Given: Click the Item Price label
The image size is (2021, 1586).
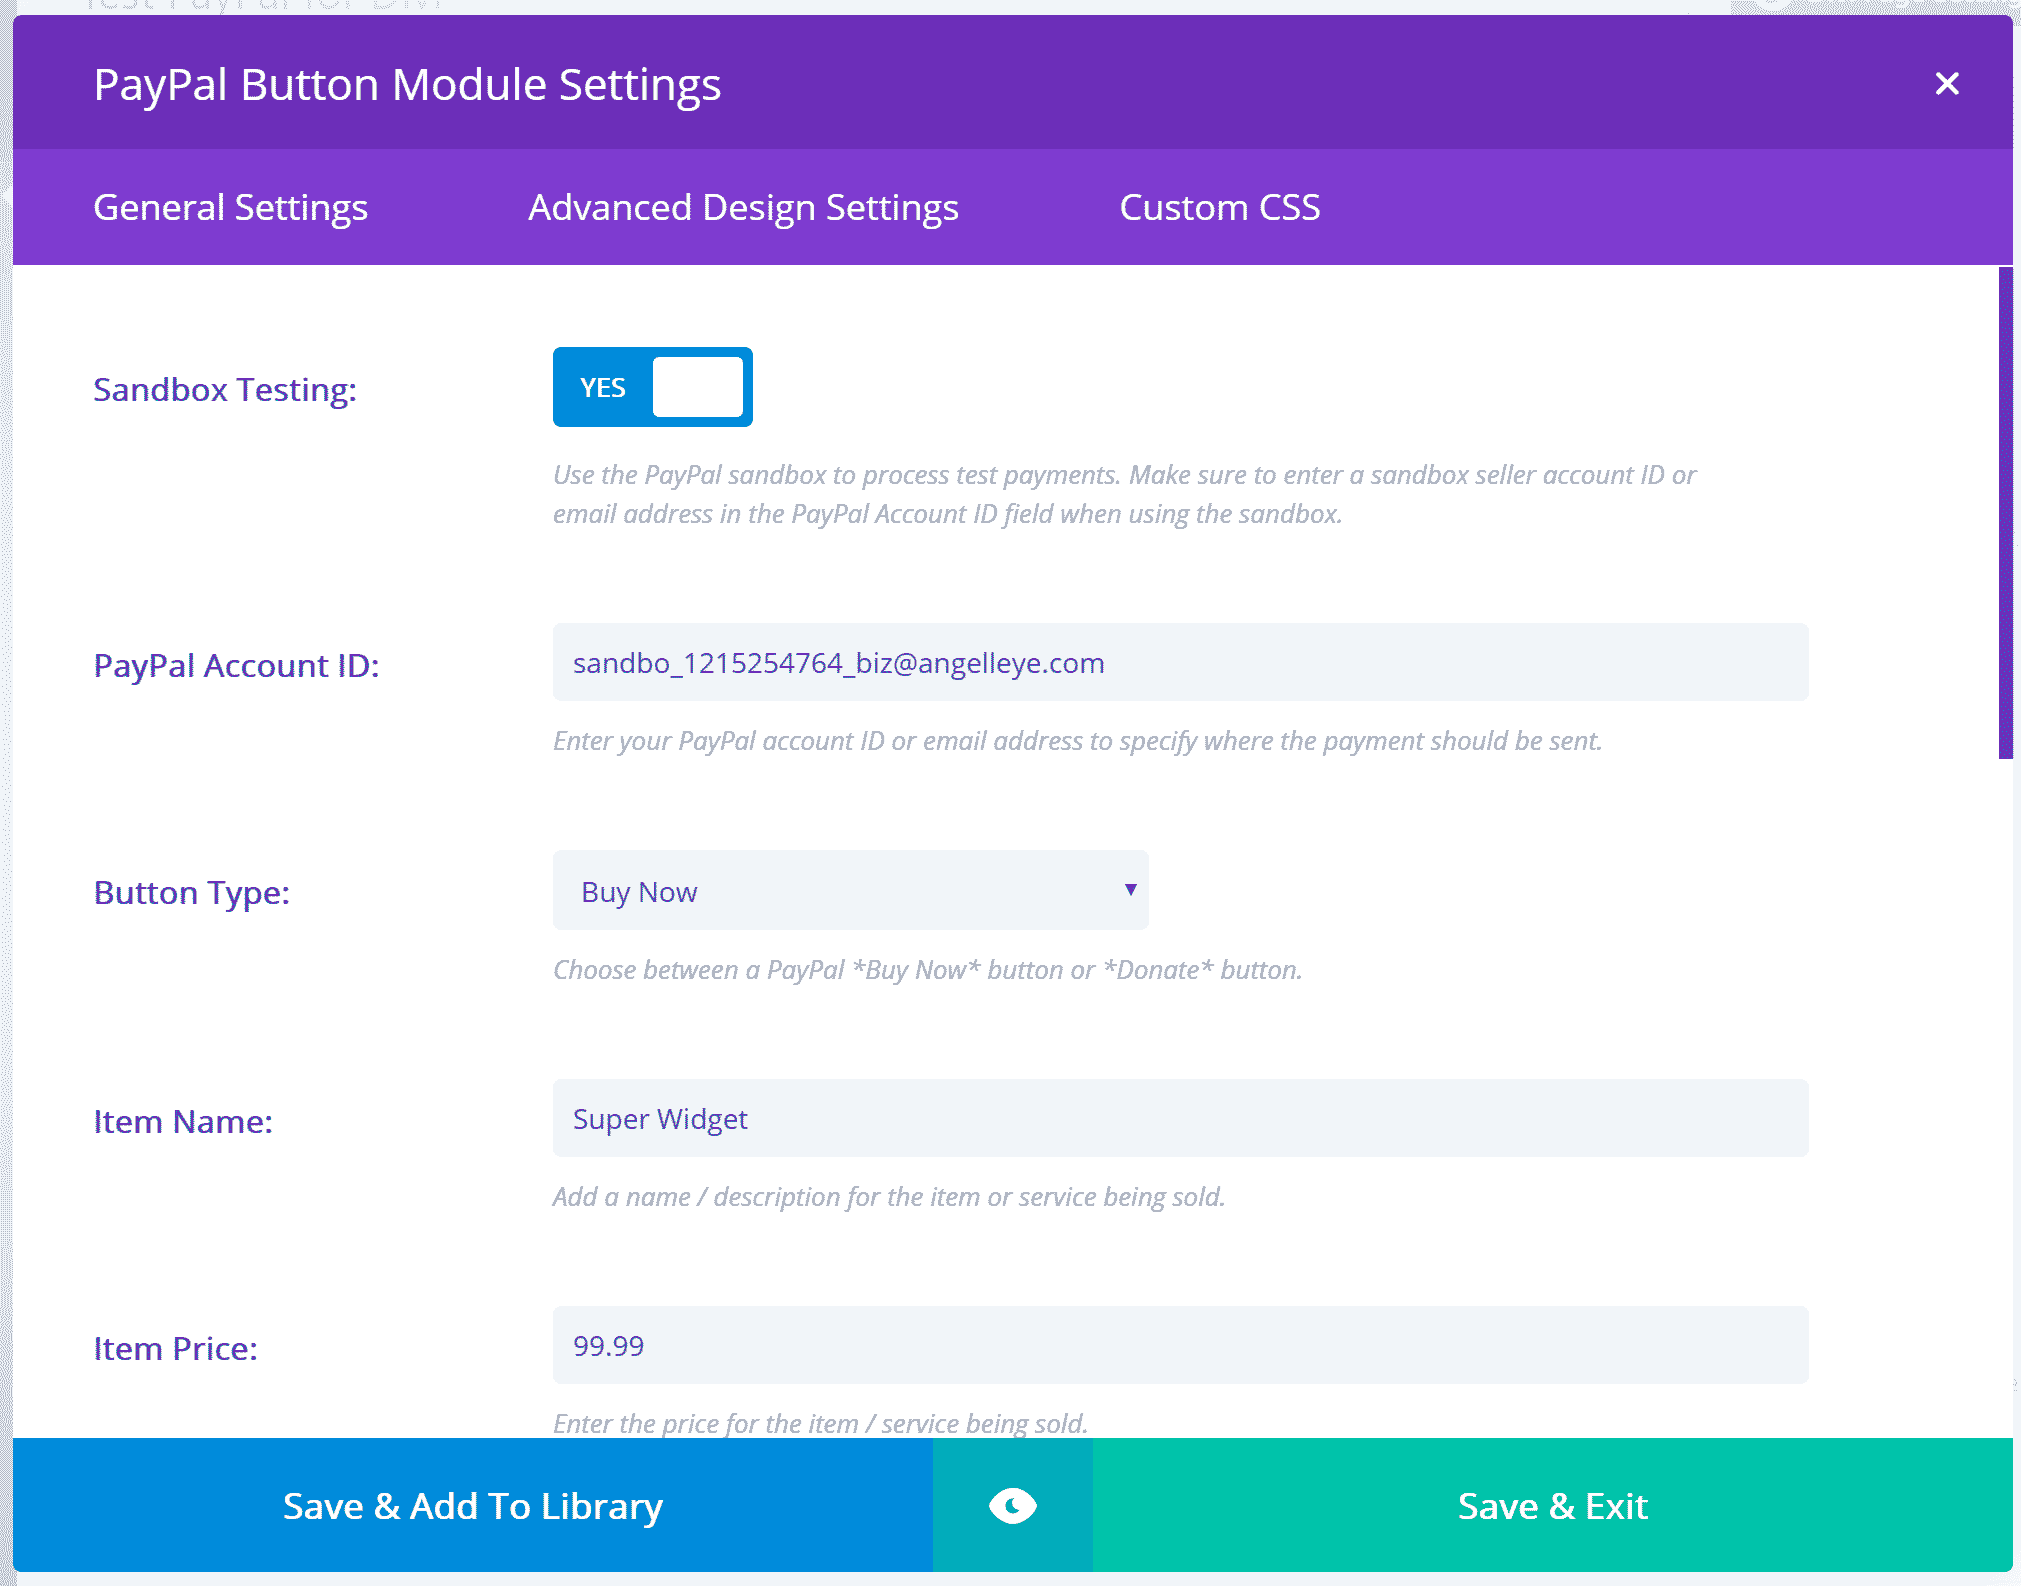Looking at the screenshot, I should point(175,1348).
